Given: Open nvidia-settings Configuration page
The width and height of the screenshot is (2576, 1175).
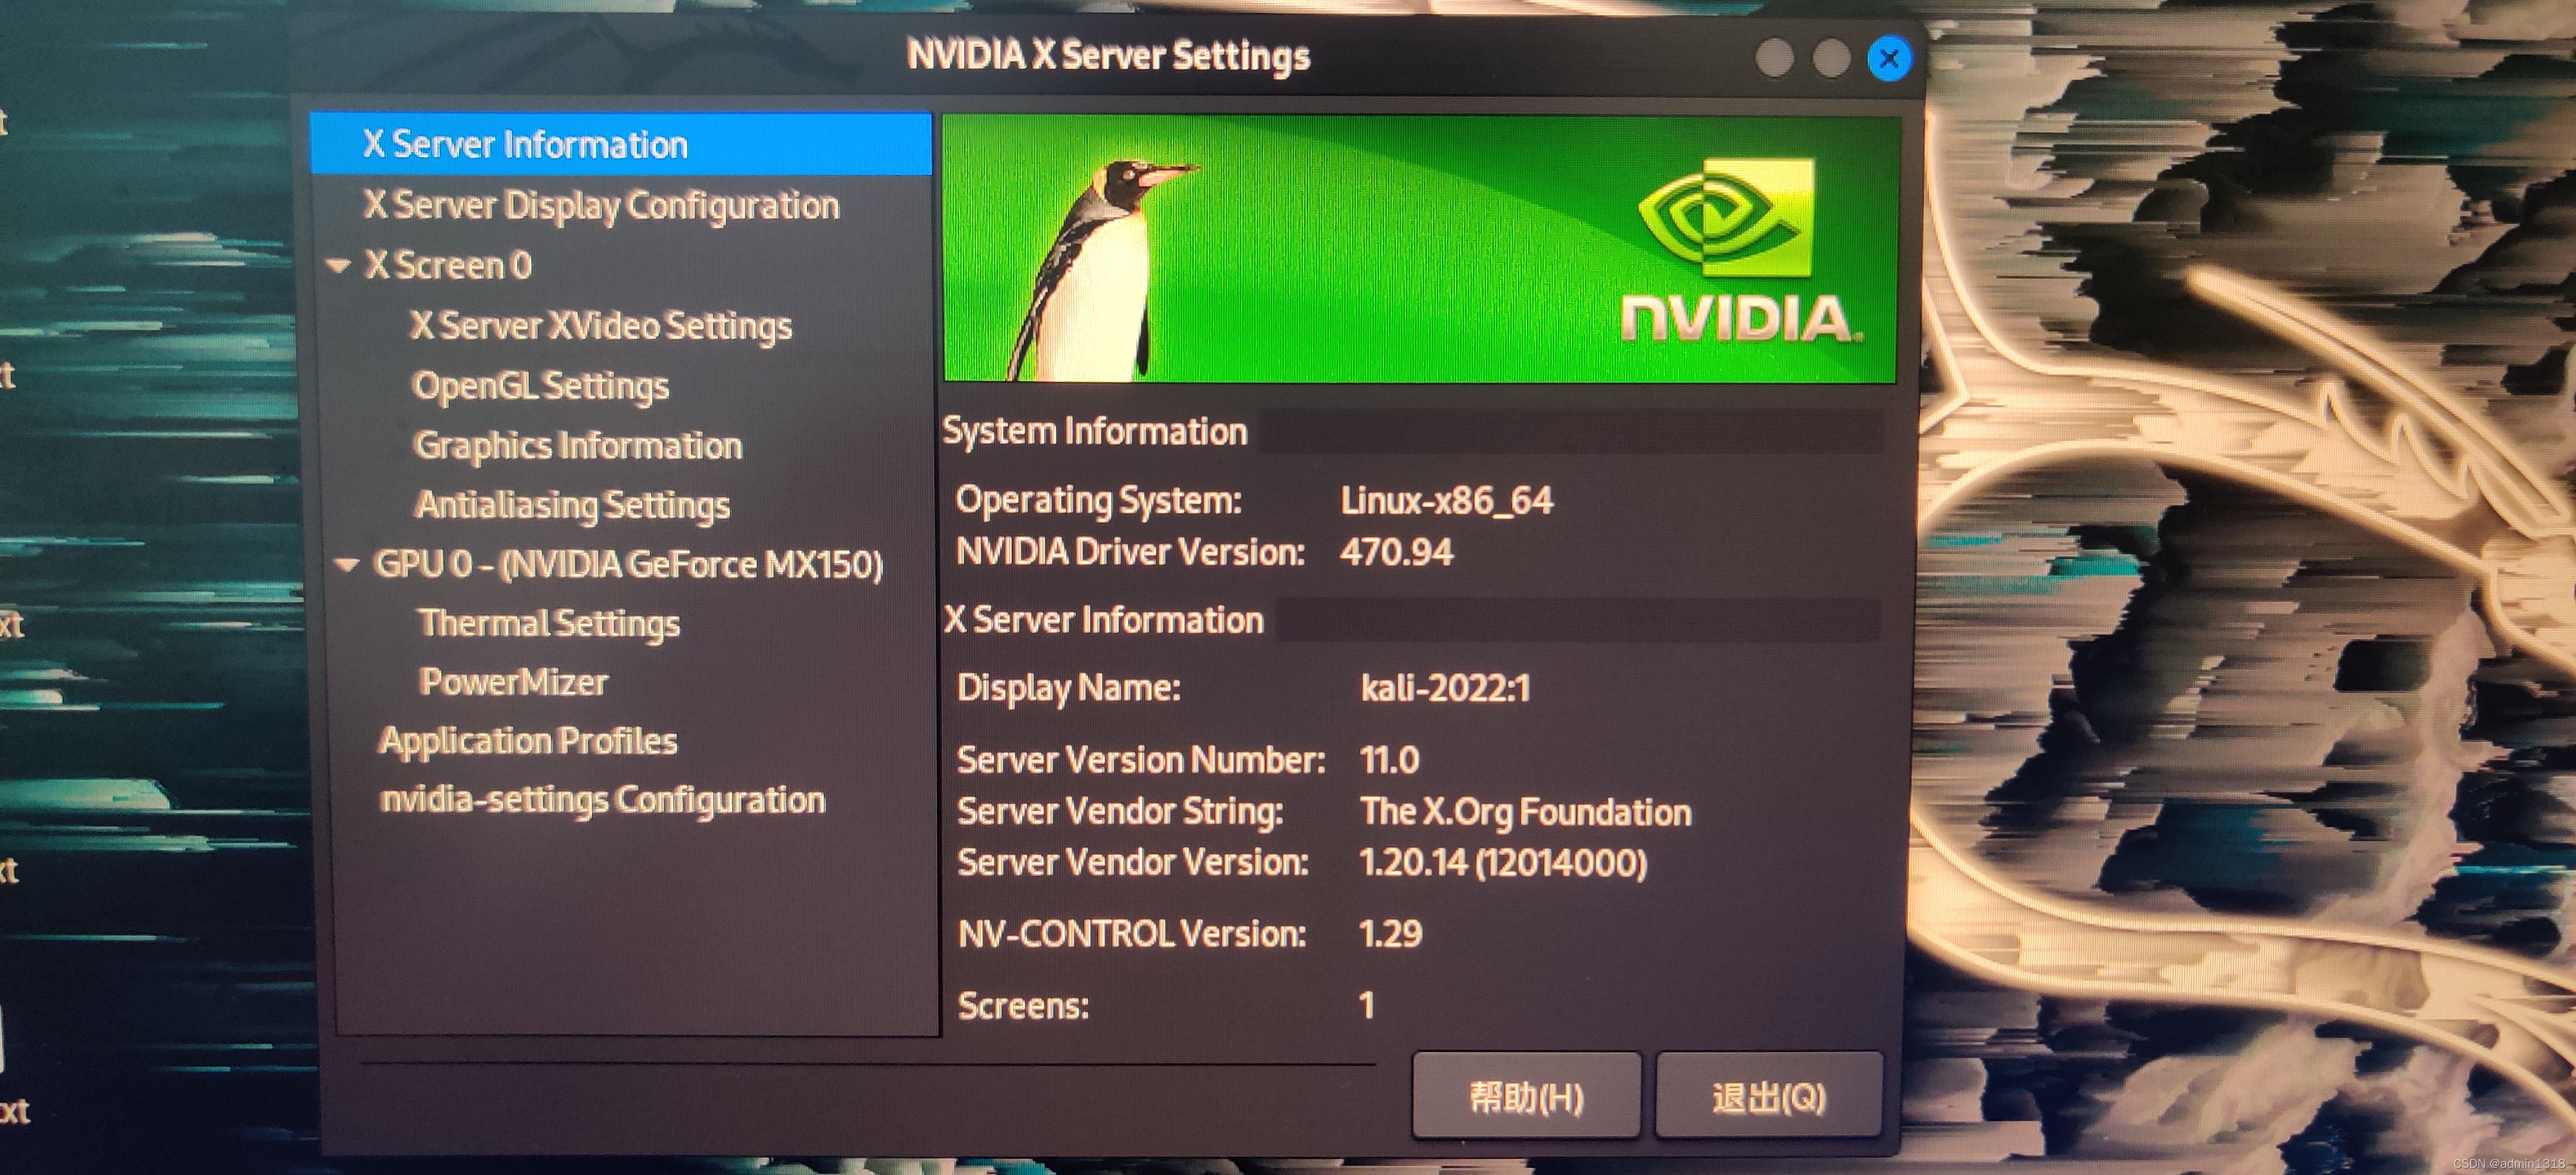Looking at the screenshot, I should click(x=603, y=800).
